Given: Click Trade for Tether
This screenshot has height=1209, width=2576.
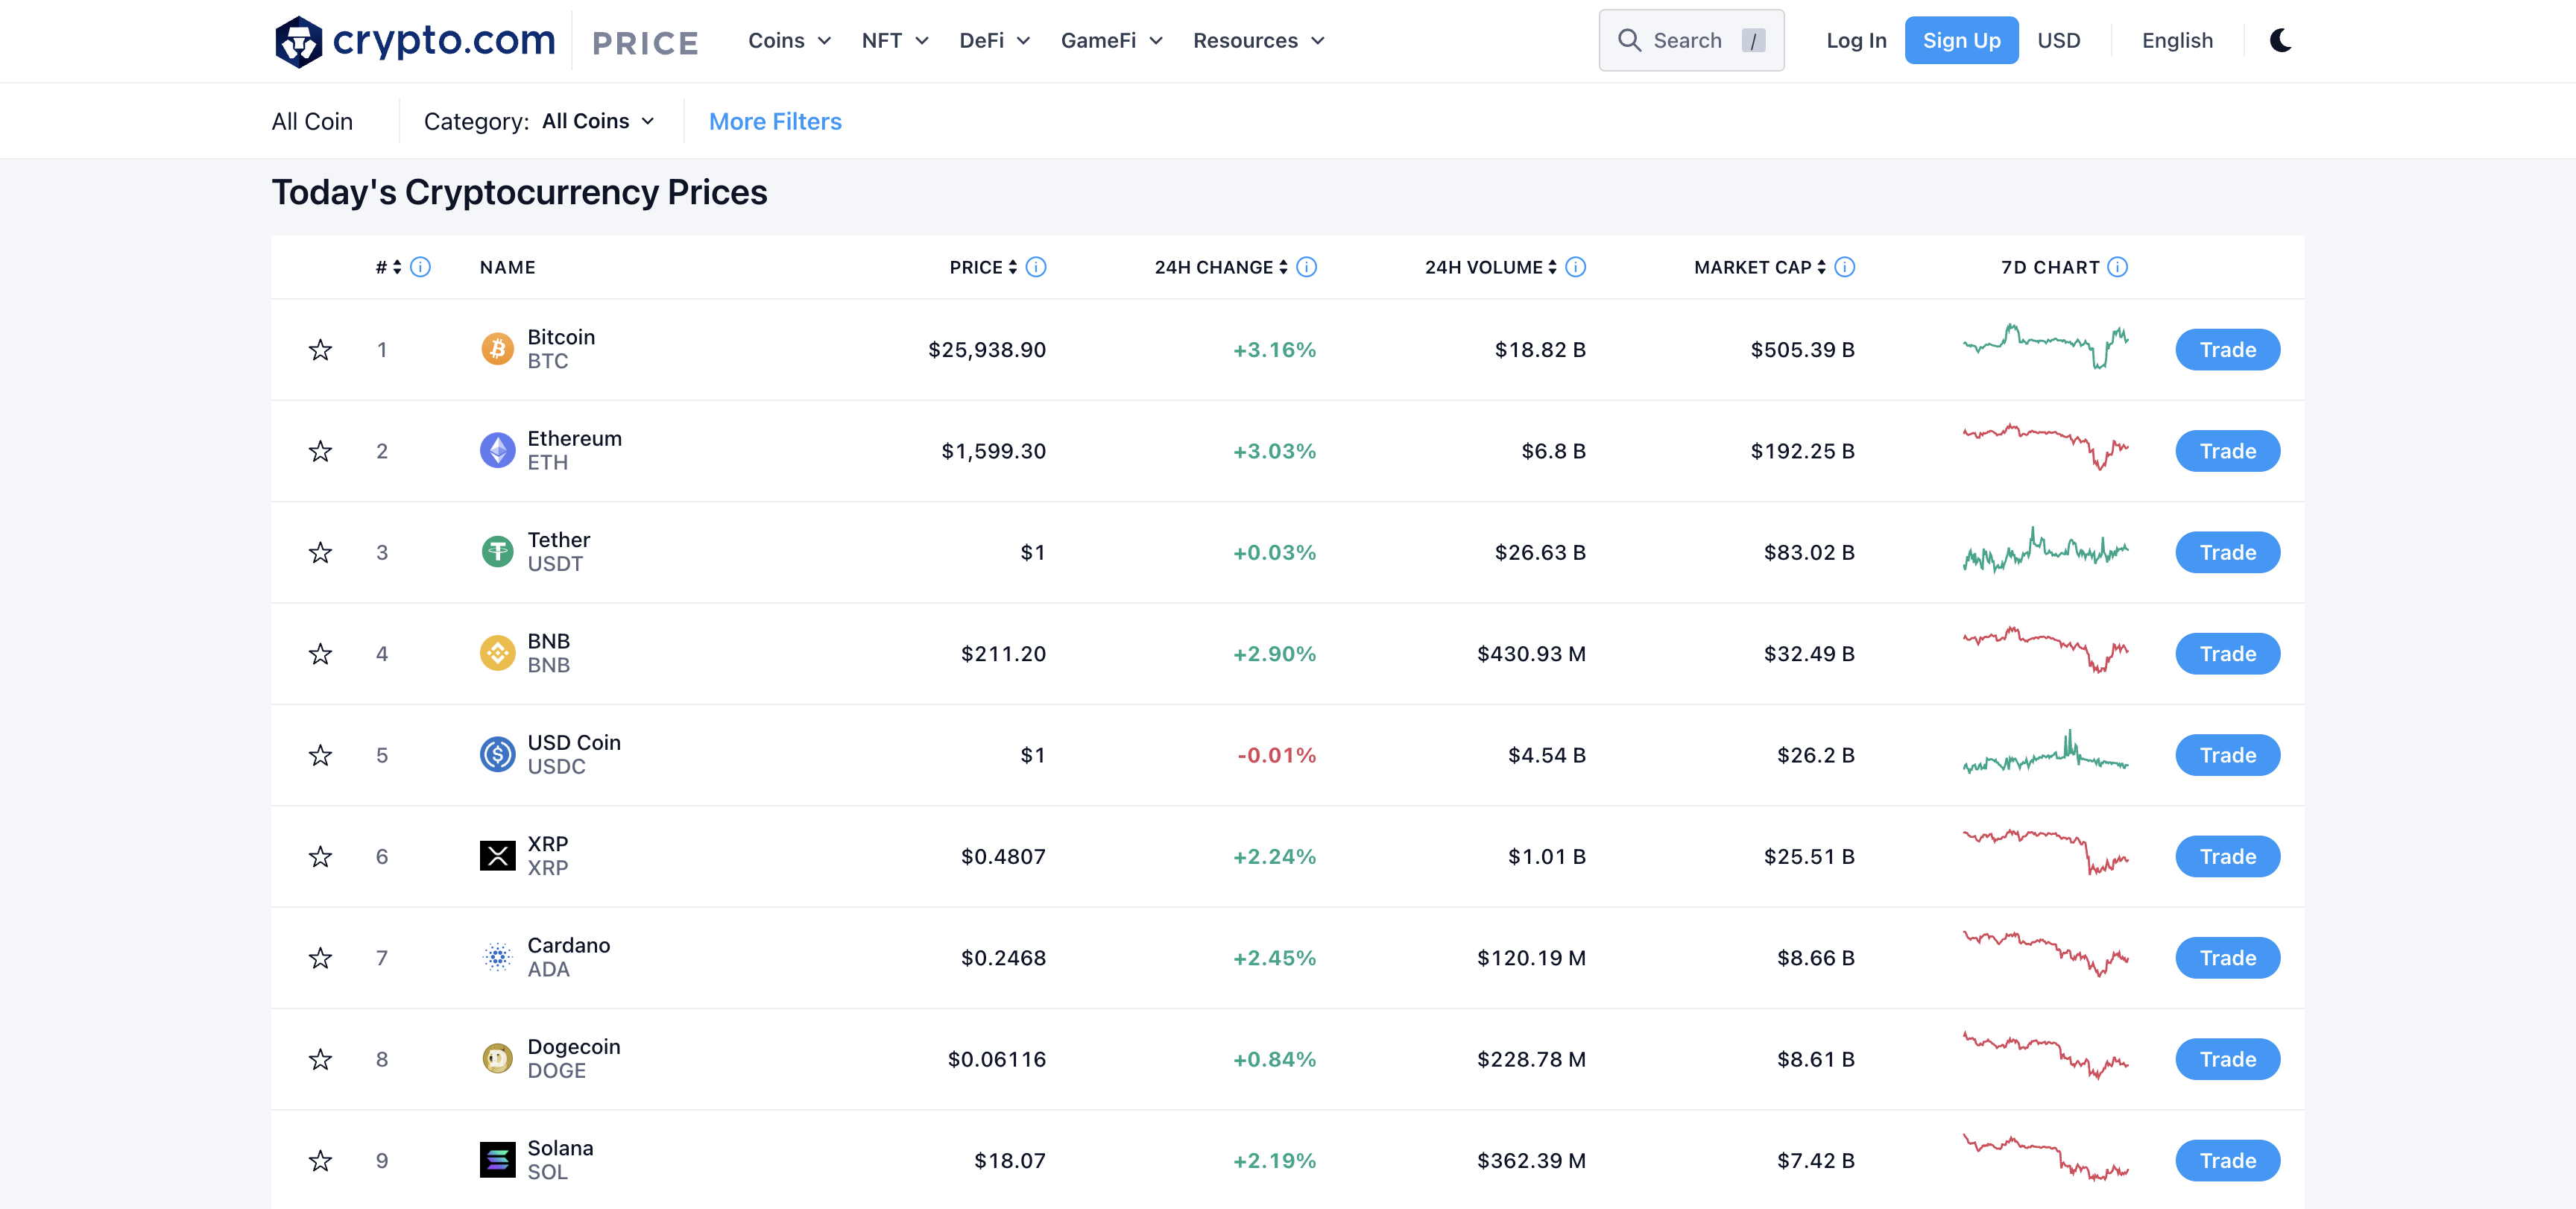Looking at the screenshot, I should click(2227, 552).
